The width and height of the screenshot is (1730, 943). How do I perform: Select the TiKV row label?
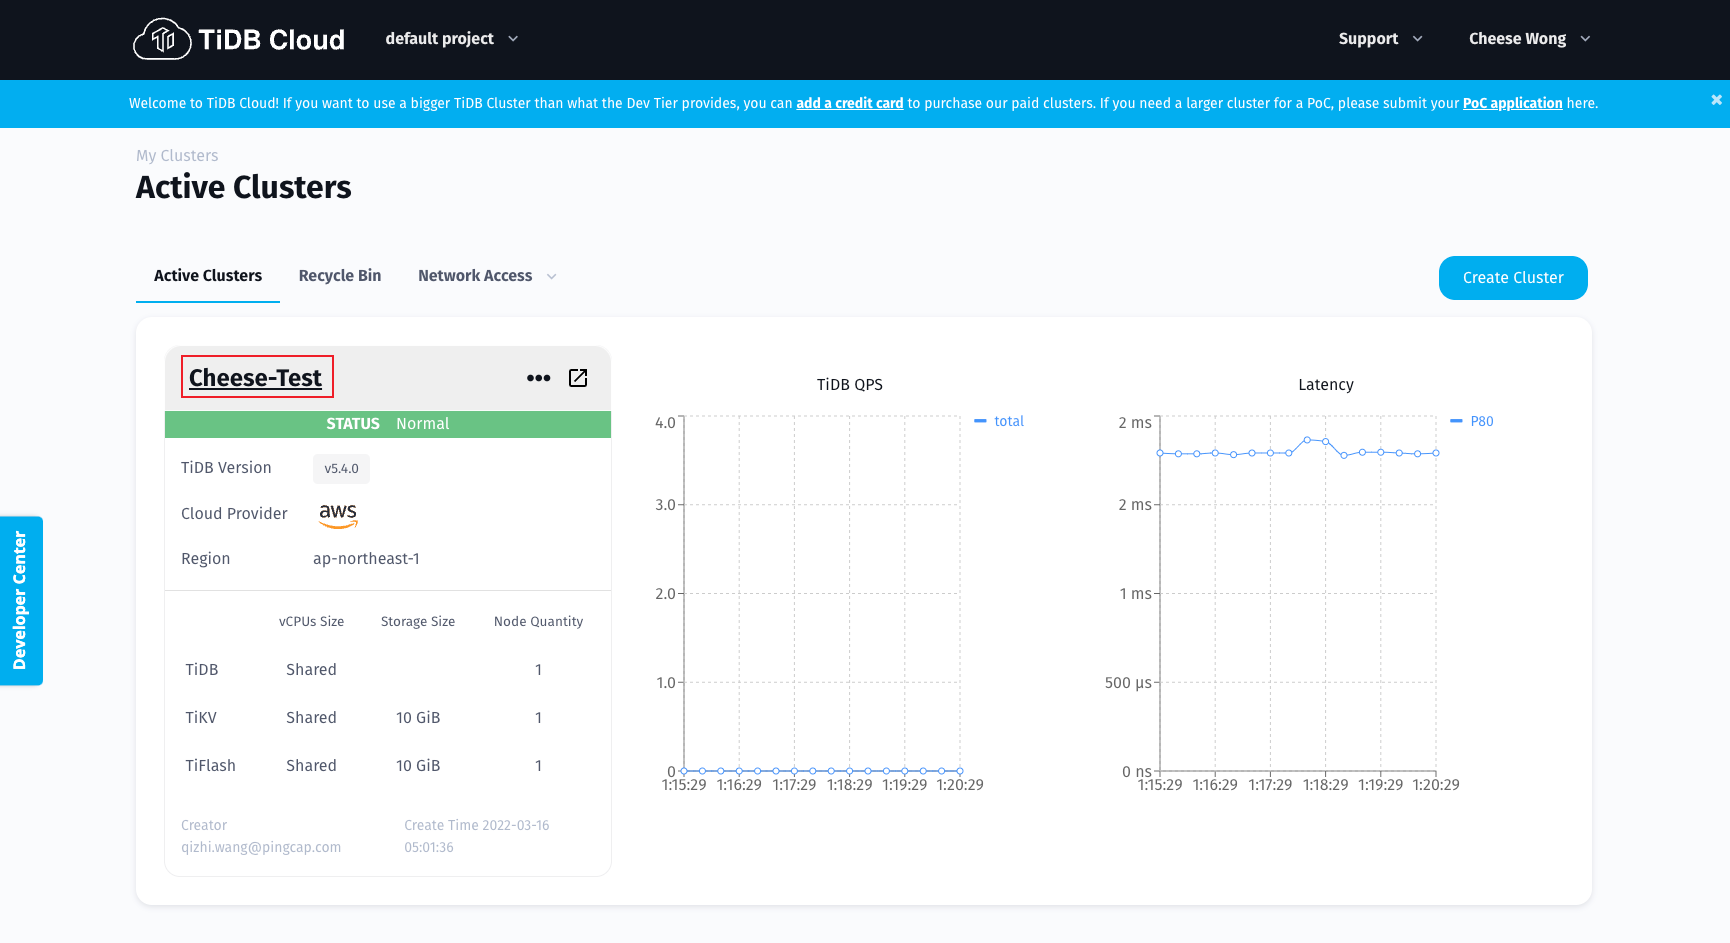pos(201,718)
